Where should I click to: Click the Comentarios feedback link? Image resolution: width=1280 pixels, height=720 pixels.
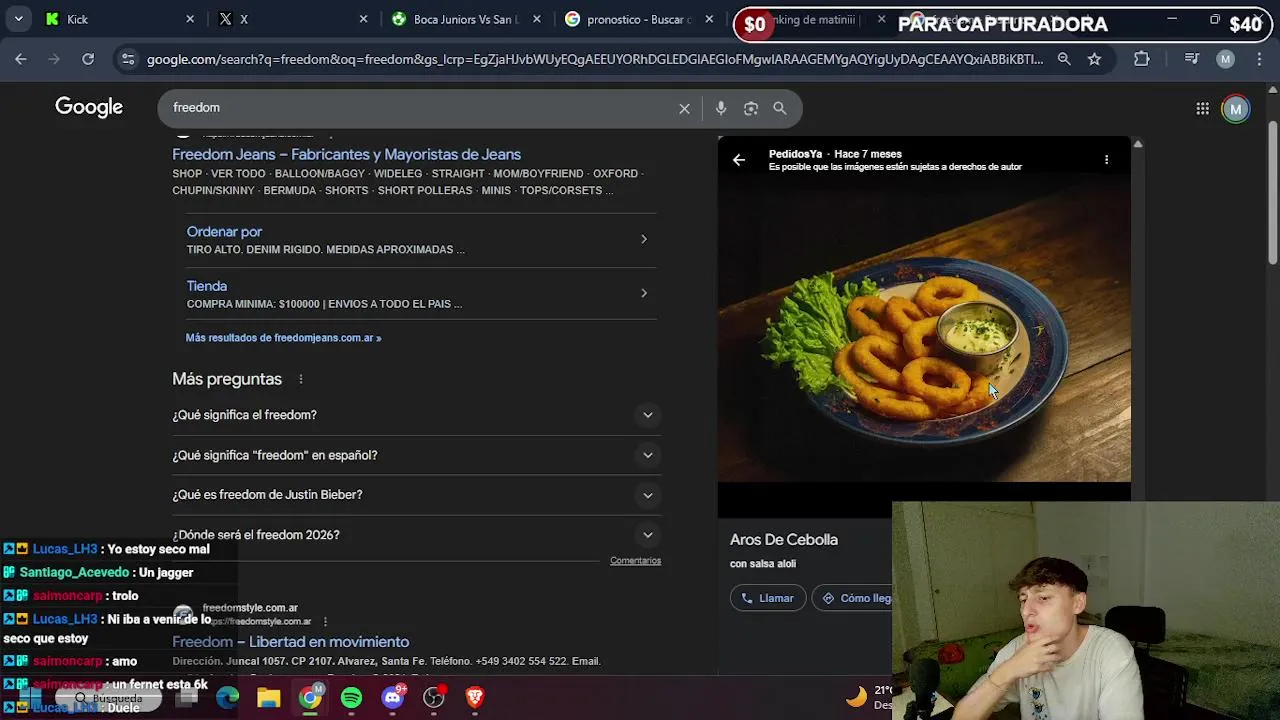pyautogui.click(x=635, y=561)
